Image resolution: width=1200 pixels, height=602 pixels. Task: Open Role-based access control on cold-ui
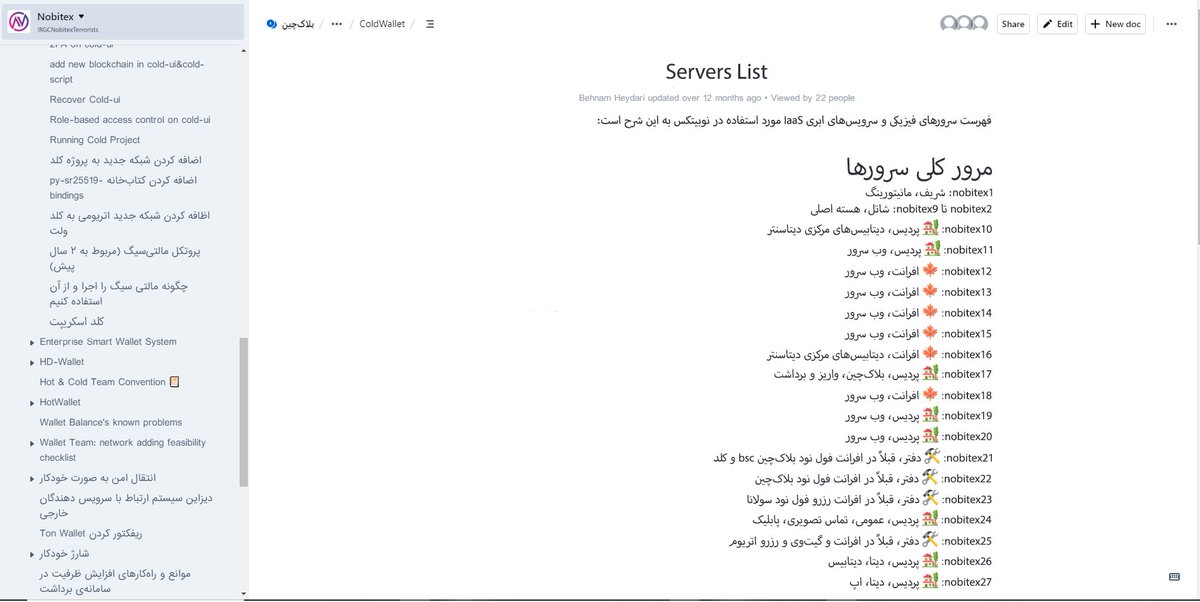coord(130,119)
